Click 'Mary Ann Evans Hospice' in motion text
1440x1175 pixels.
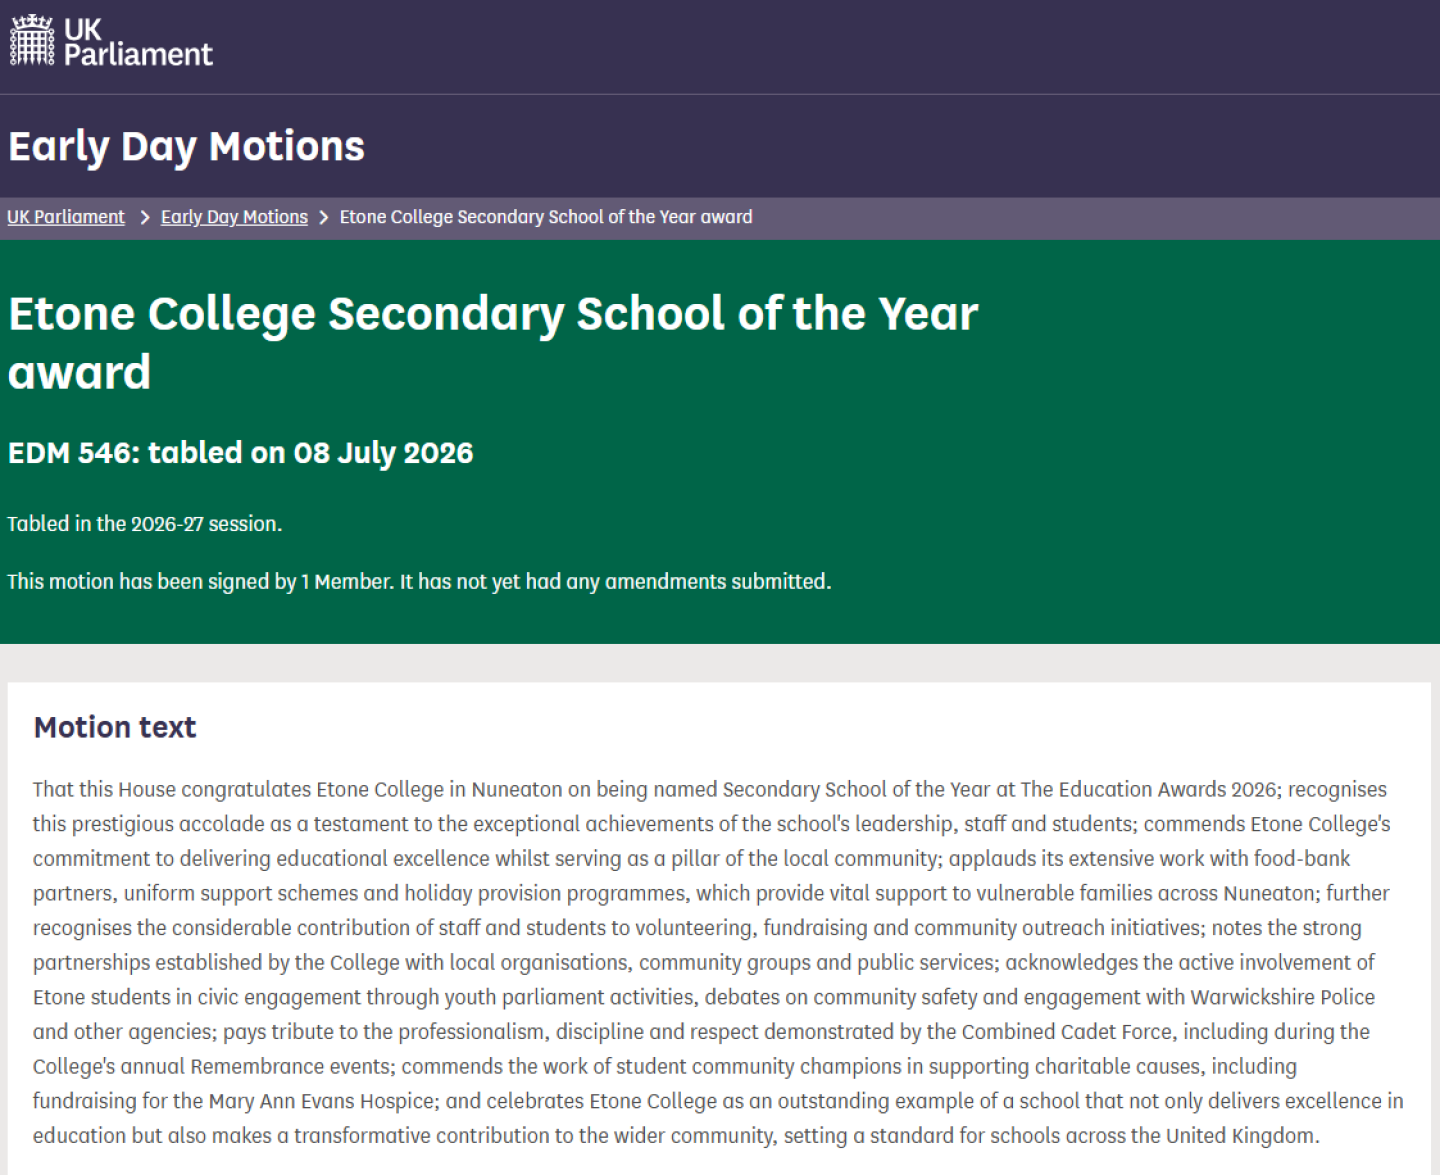[322, 1101]
